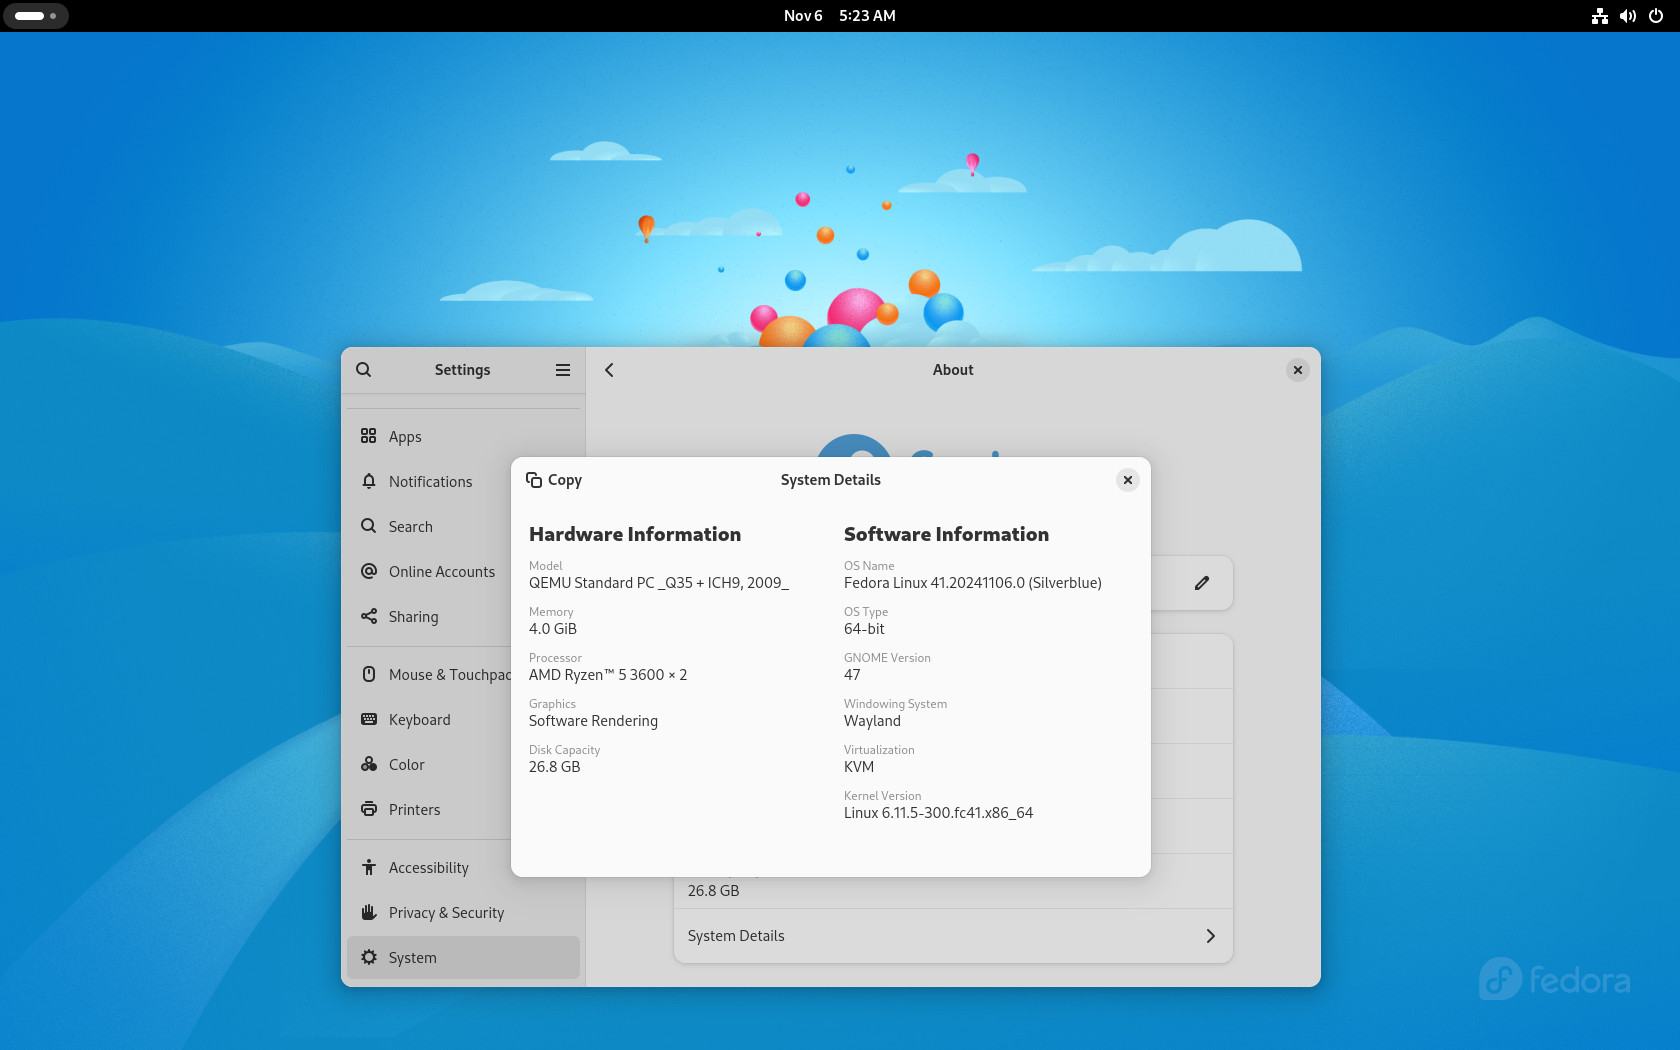The height and width of the screenshot is (1050, 1680).
Task: Click the Printers printer icon
Action: [x=369, y=809]
